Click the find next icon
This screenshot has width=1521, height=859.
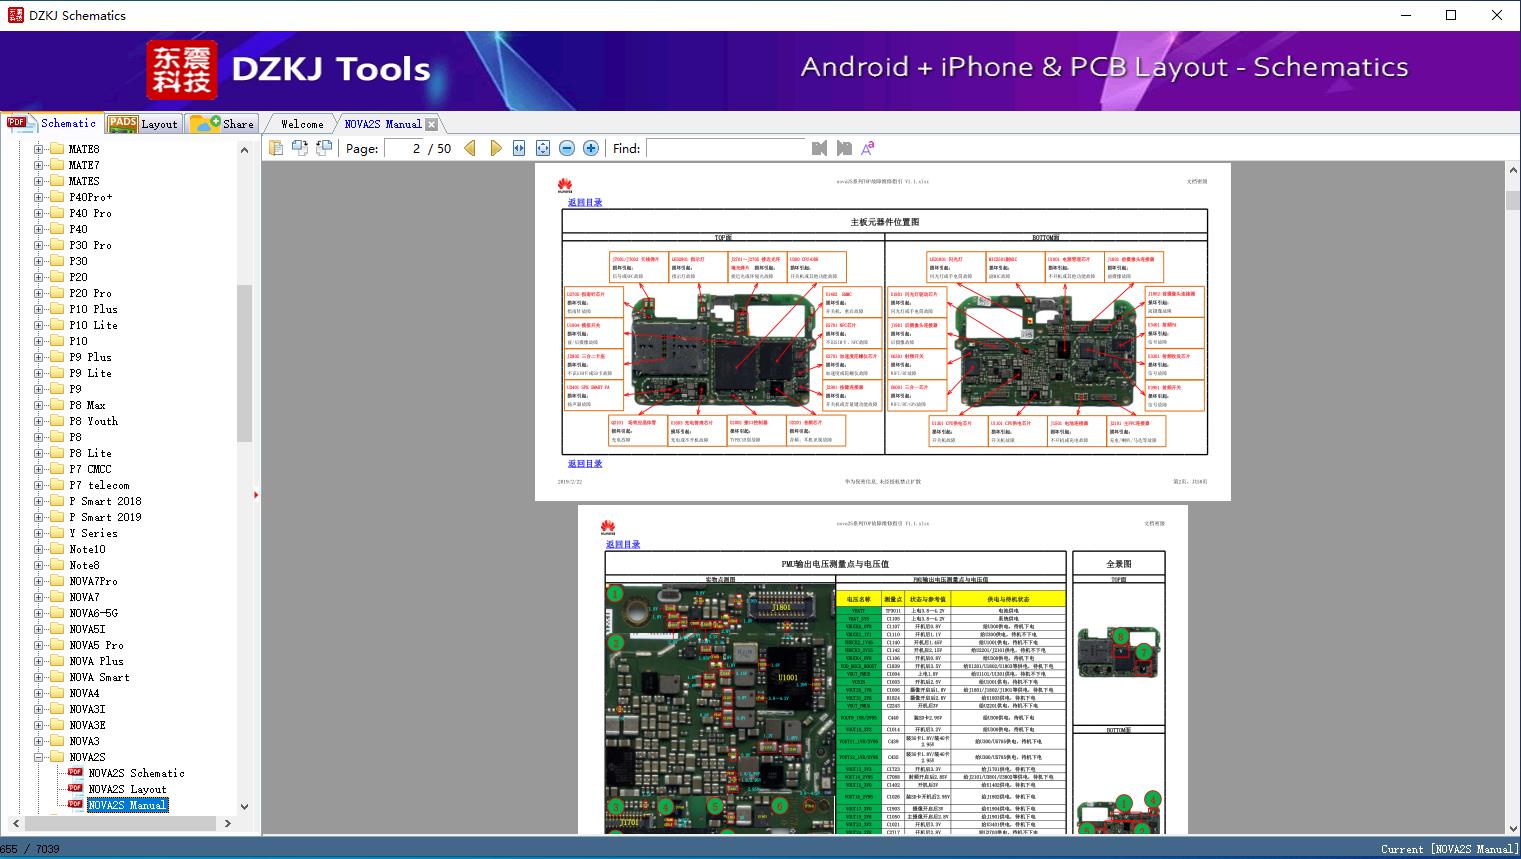(x=844, y=148)
